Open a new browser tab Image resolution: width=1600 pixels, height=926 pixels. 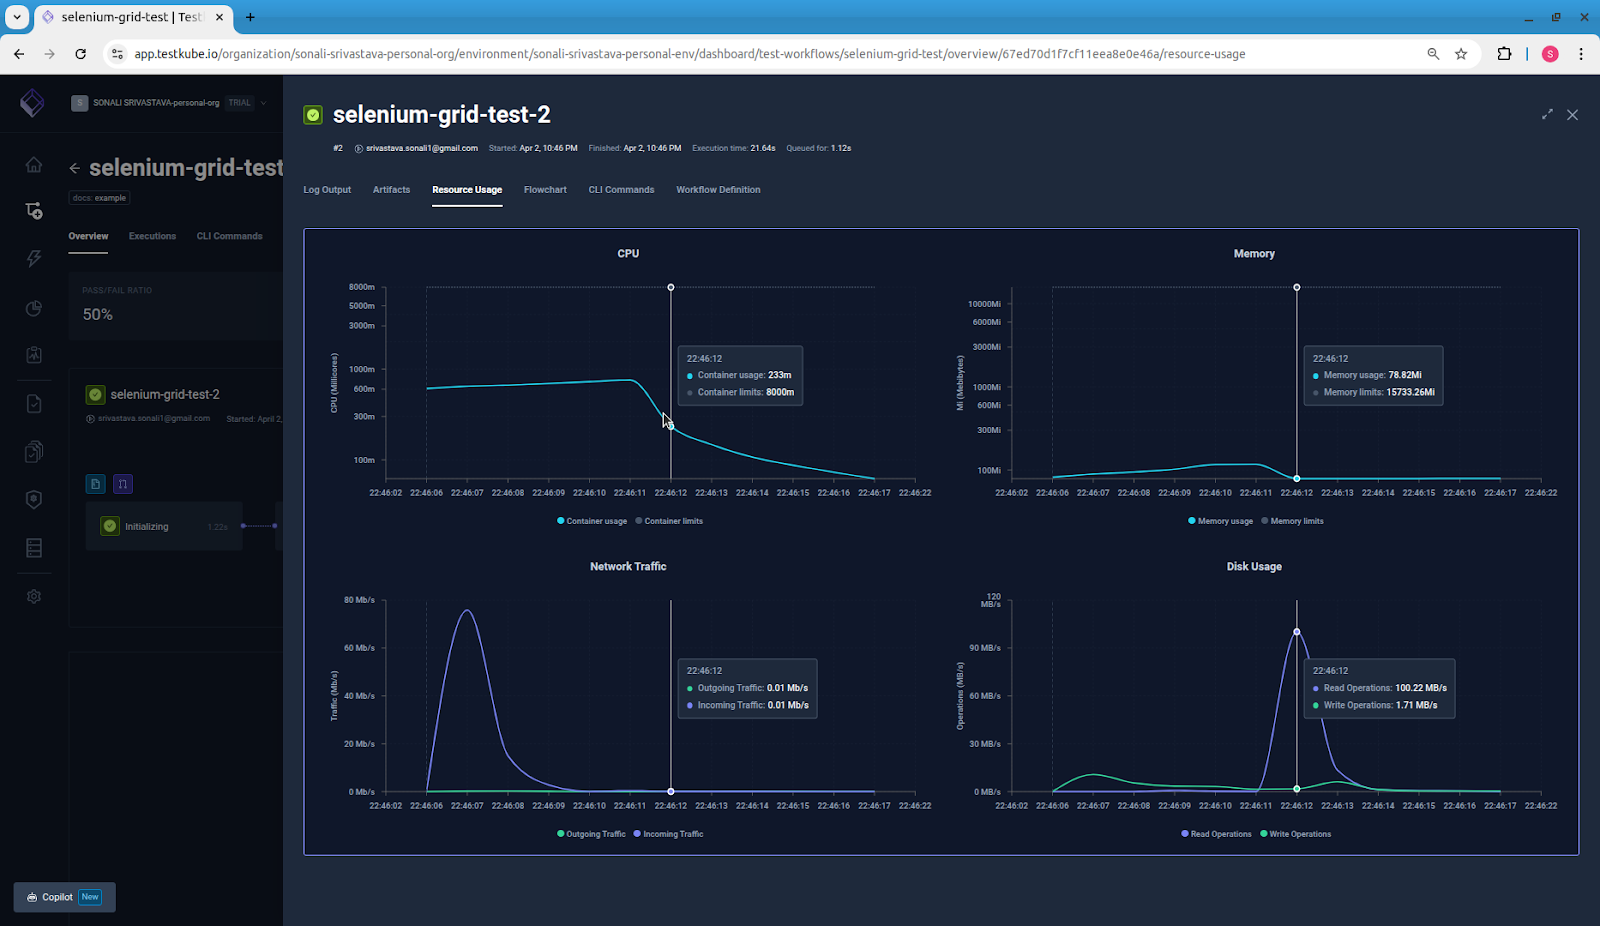[x=250, y=17]
